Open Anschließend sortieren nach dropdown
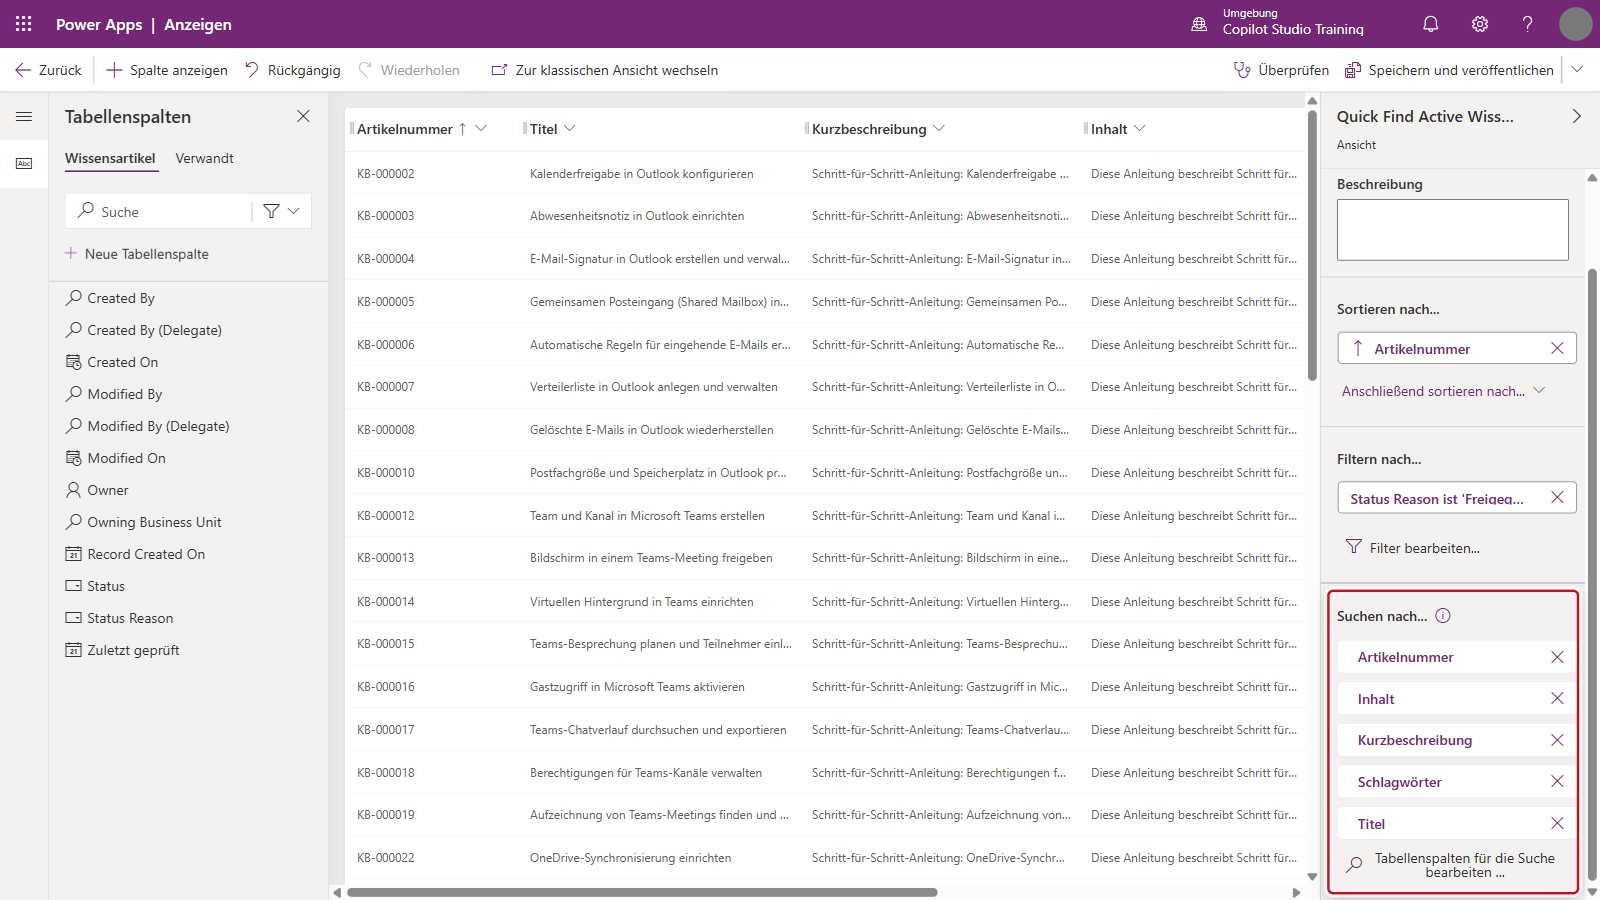 pos(1444,391)
